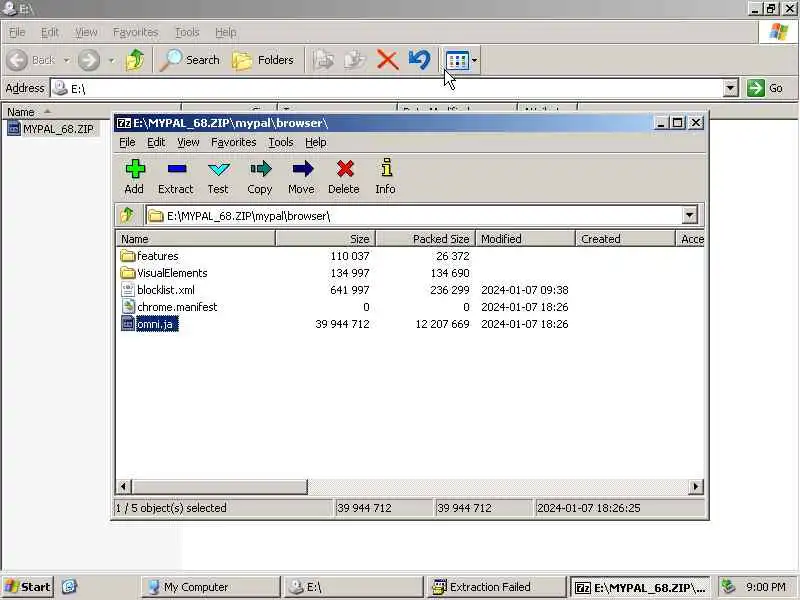Open the Forward history dropdown arrow

point(112,60)
